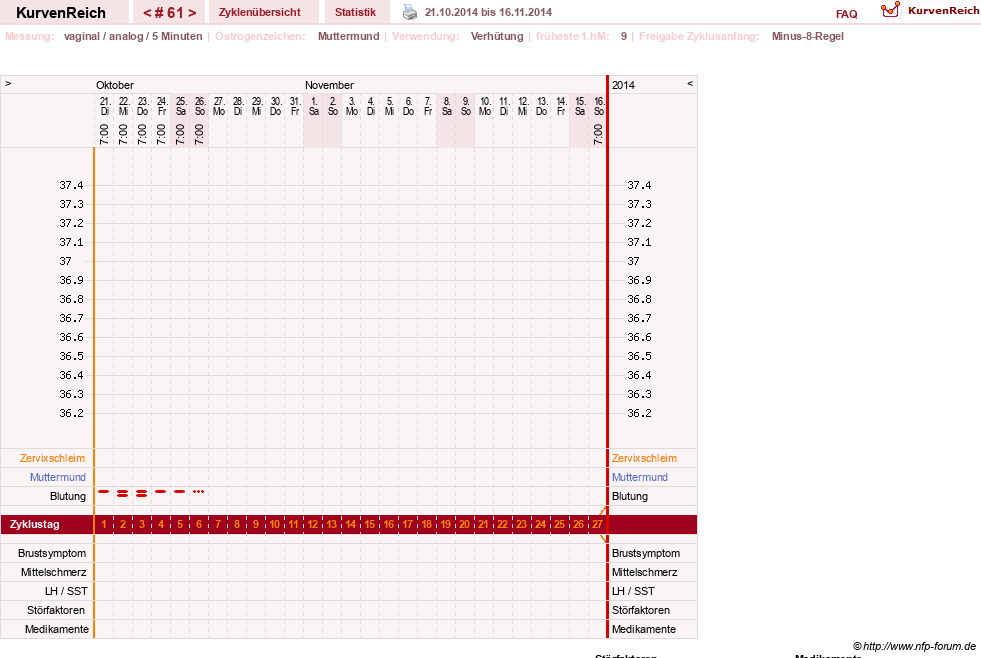The height and width of the screenshot is (658, 981).
Task: Click the dotted spotting mark on cycle day 6
Action: 198,492
